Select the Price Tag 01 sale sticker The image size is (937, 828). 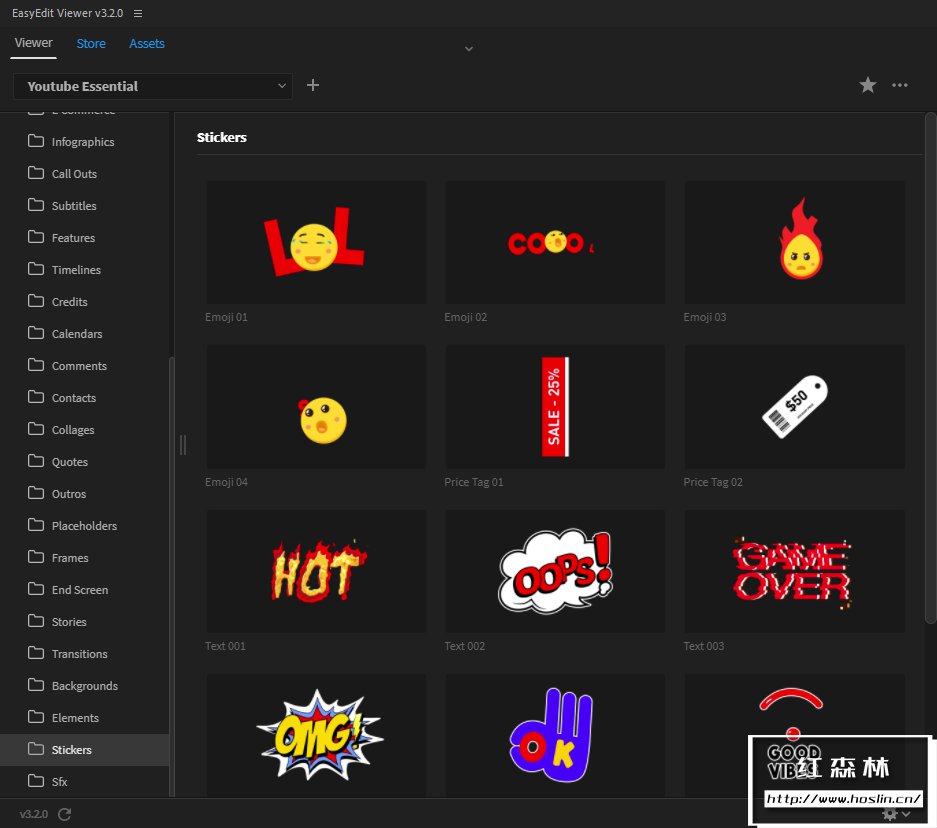pos(555,407)
